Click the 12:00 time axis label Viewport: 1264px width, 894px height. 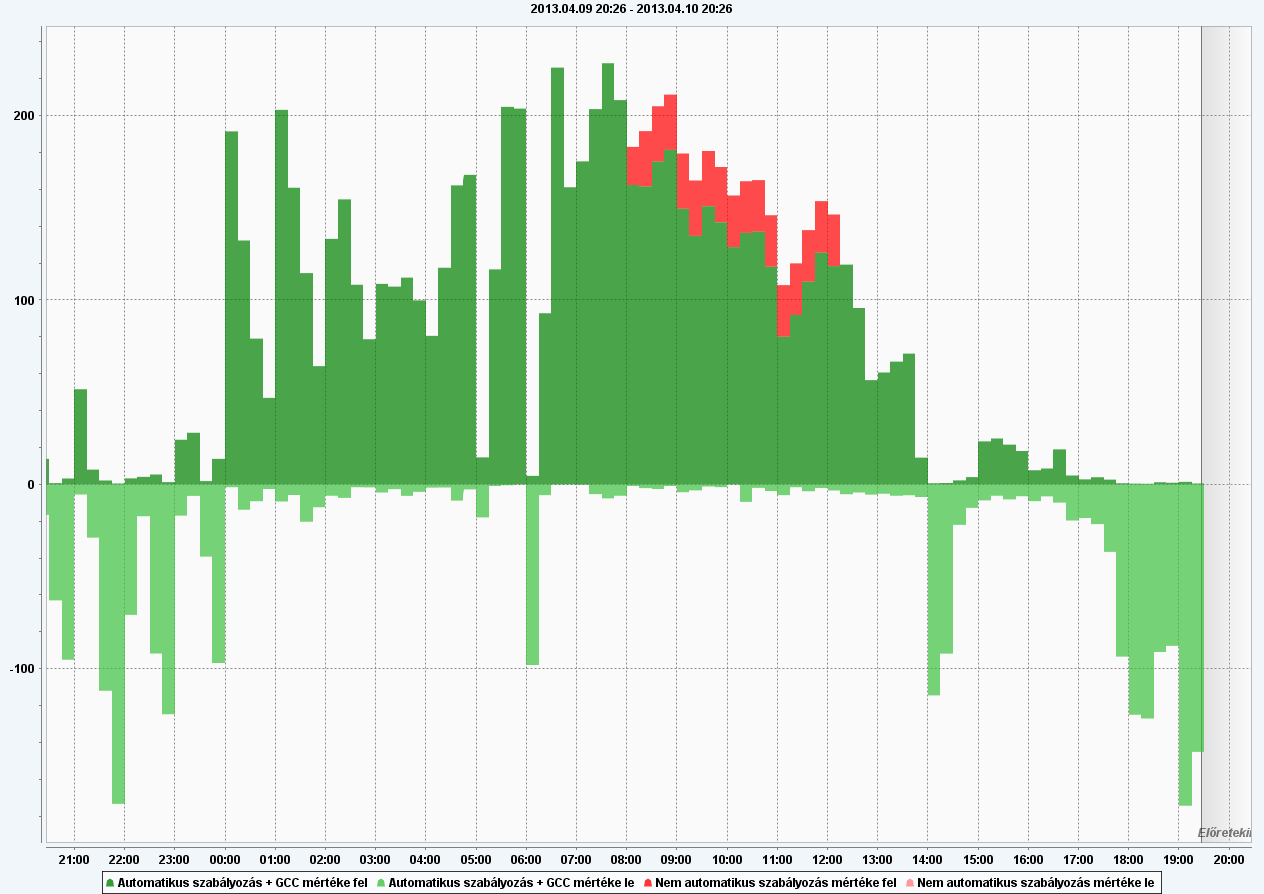(x=827, y=859)
